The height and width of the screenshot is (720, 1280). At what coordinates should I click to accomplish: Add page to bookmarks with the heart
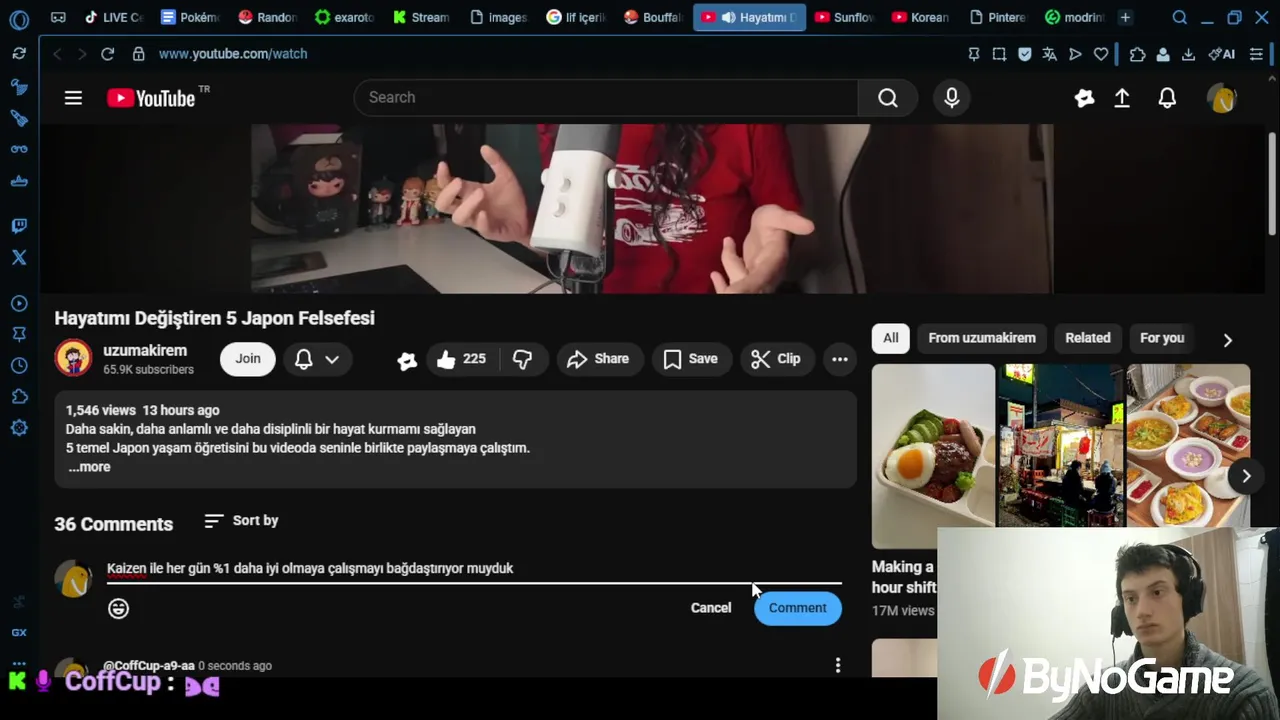[1101, 54]
